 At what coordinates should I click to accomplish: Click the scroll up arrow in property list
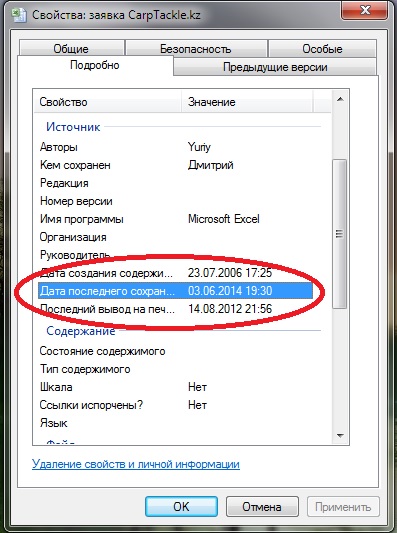coord(340,100)
